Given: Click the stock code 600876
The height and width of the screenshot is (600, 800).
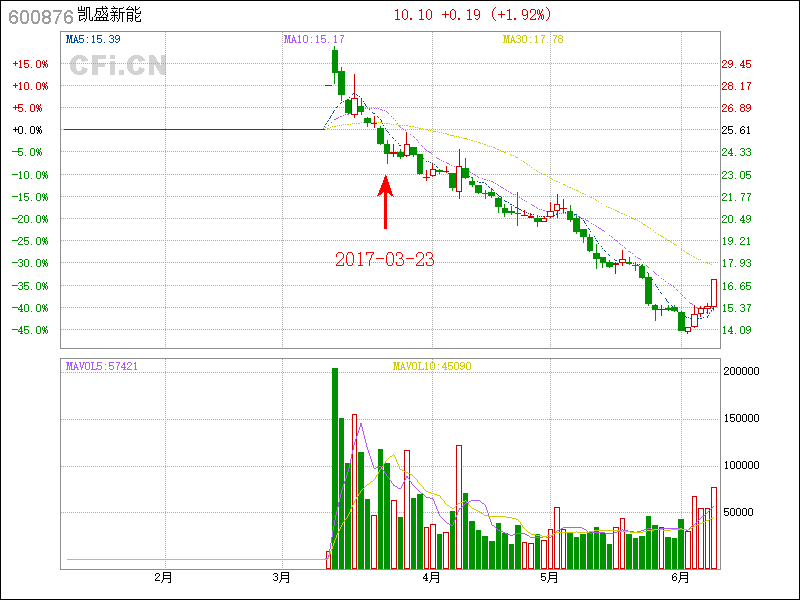Looking at the screenshot, I should (x=41, y=17).
